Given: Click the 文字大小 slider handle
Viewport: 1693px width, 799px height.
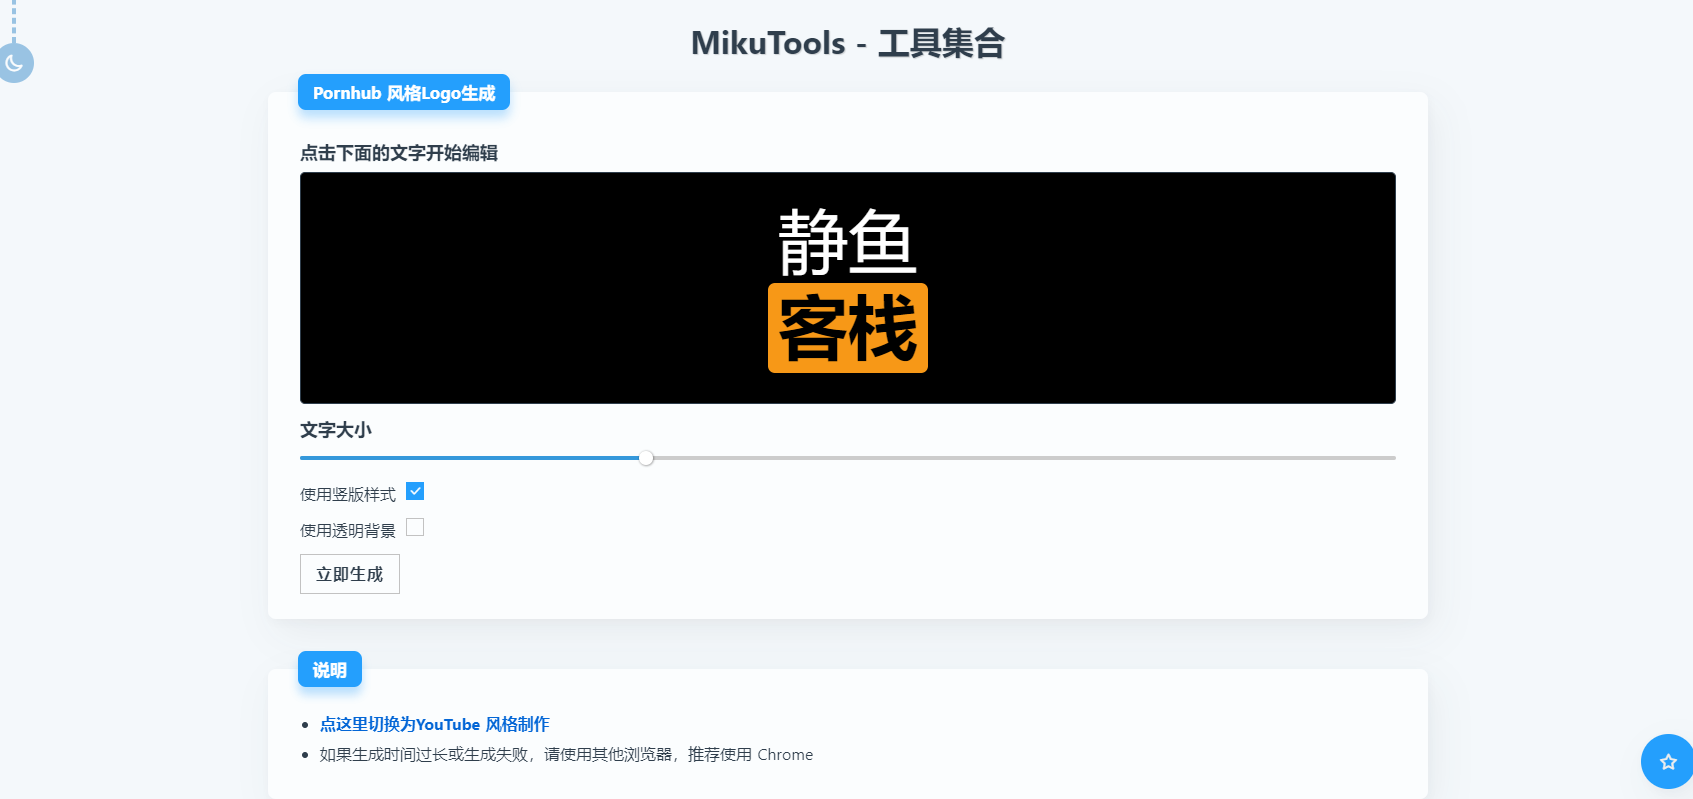Looking at the screenshot, I should [x=647, y=458].
